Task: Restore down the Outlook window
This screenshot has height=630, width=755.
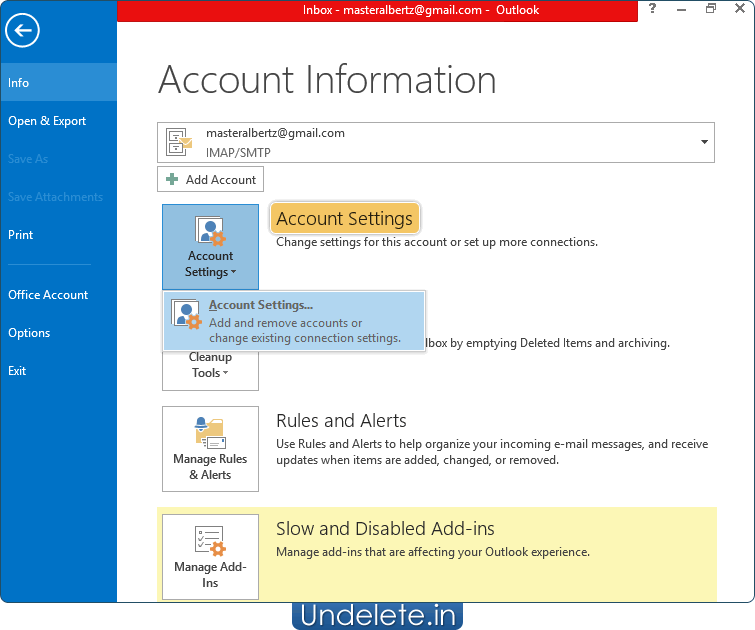Action: point(711,8)
